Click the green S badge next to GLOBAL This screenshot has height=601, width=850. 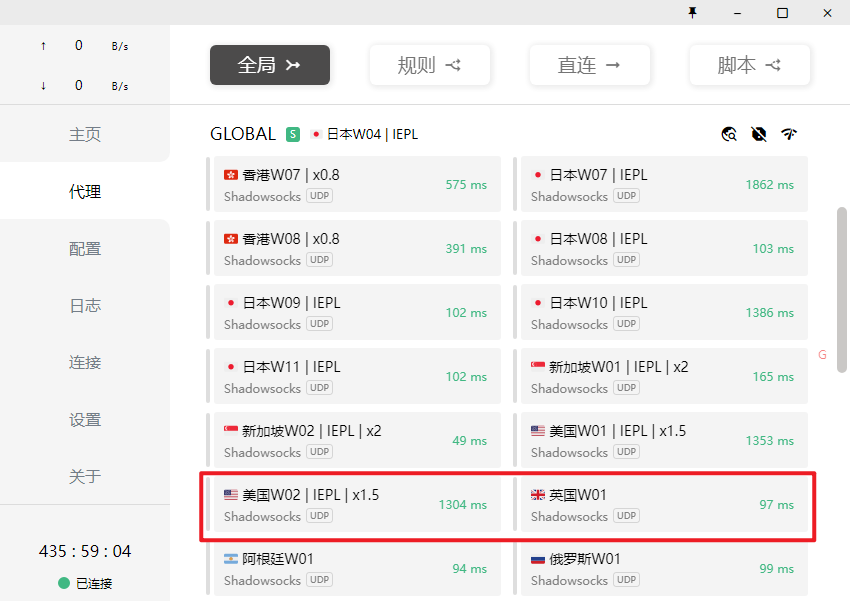click(293, 134)
